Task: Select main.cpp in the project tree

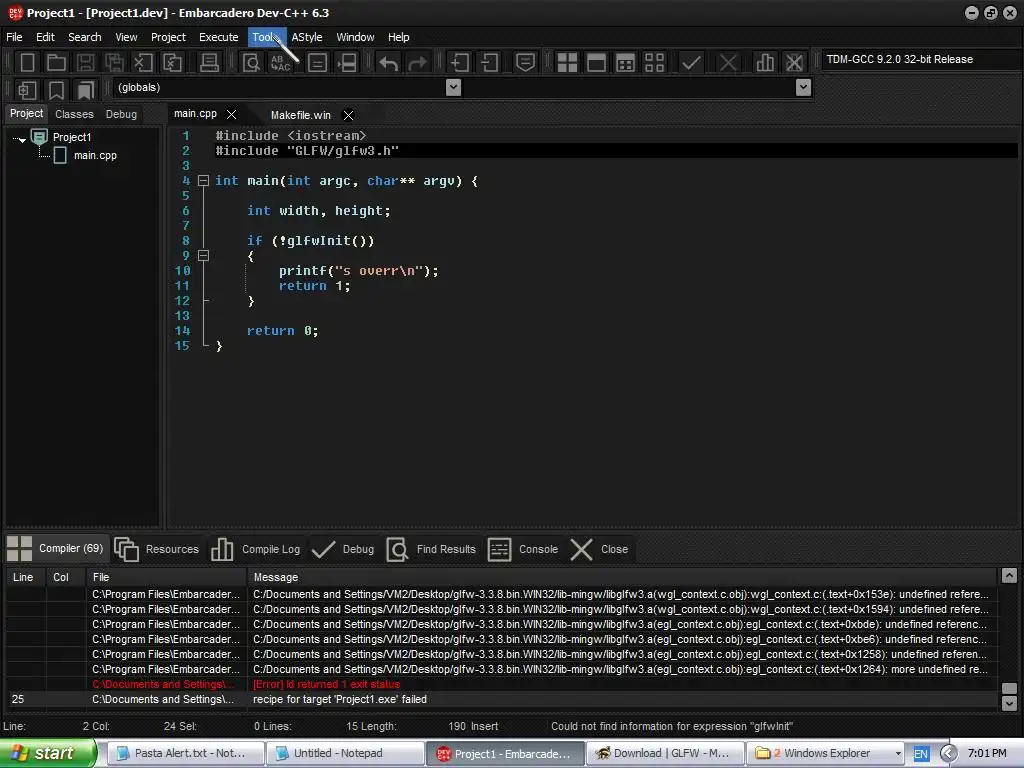Action: [95, 155]
